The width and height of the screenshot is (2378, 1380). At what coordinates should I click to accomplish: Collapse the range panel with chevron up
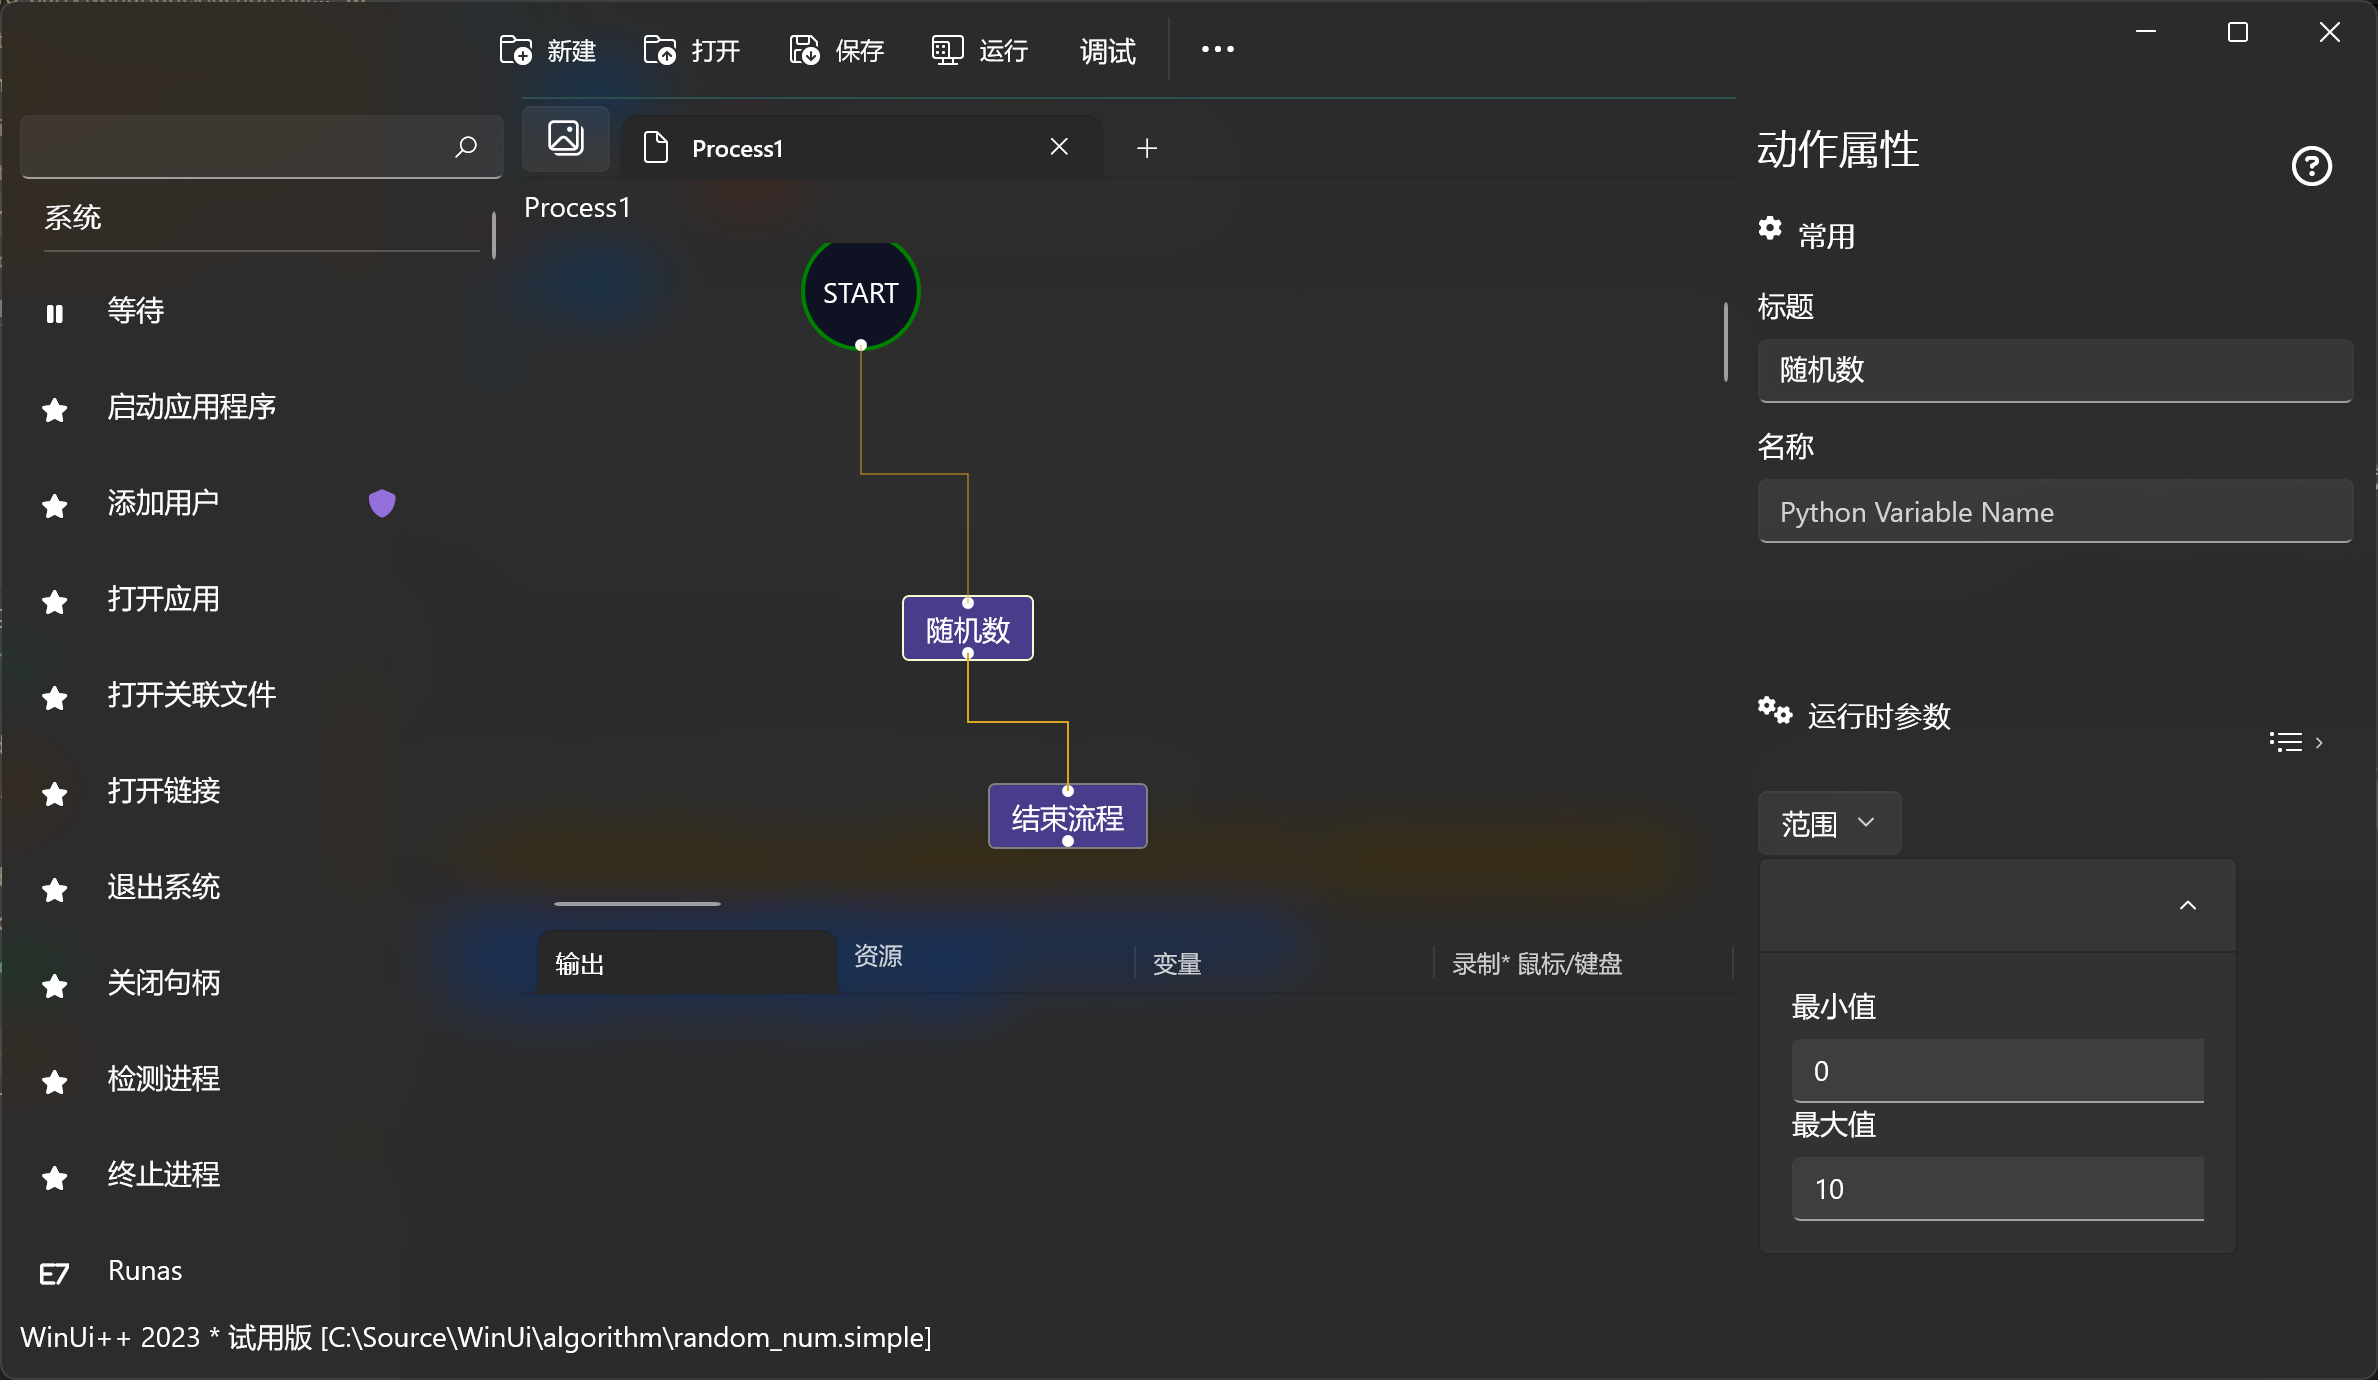click(2188, 905)
